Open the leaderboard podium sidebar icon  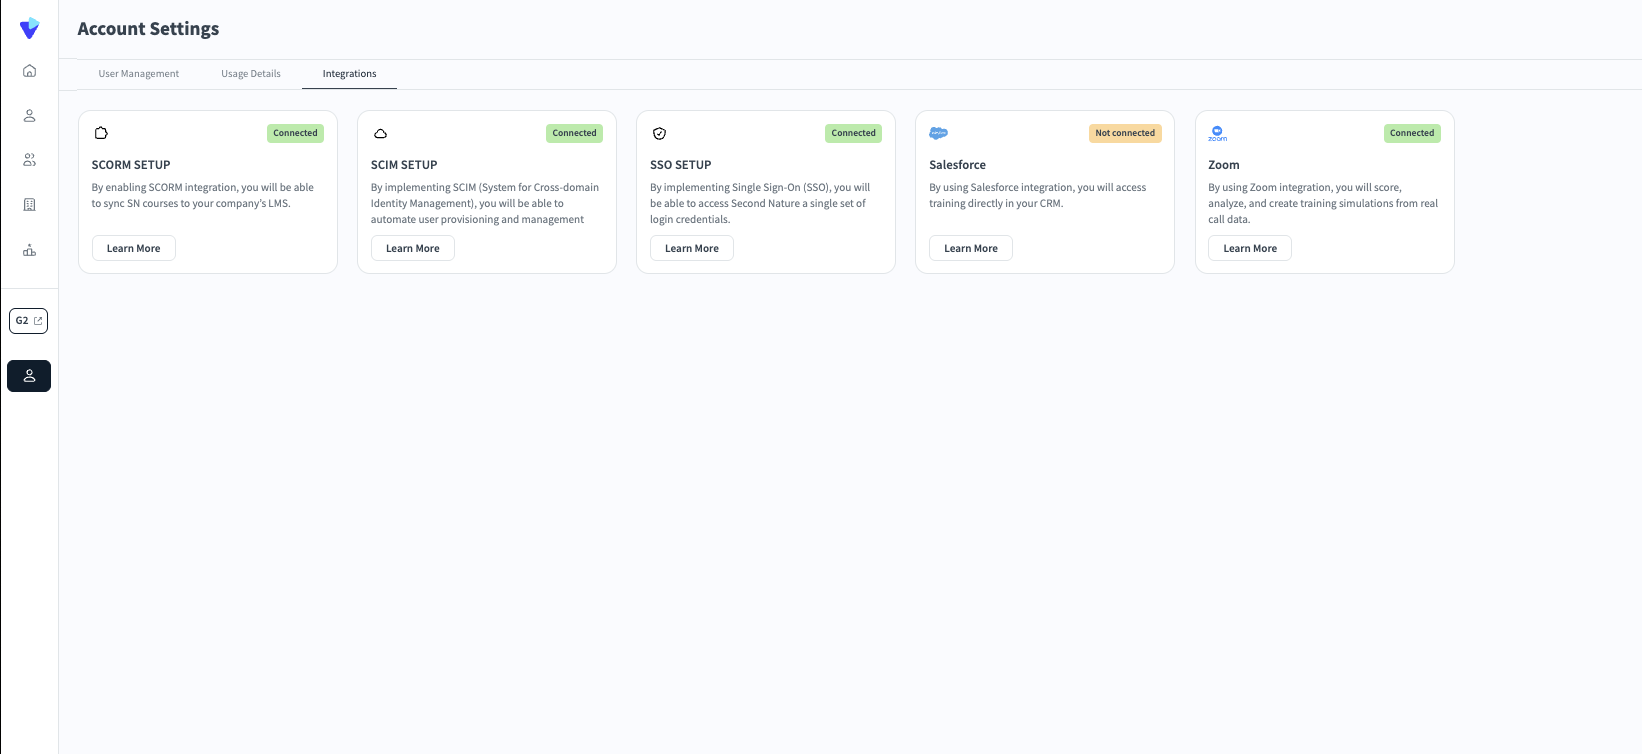point(29,250)
